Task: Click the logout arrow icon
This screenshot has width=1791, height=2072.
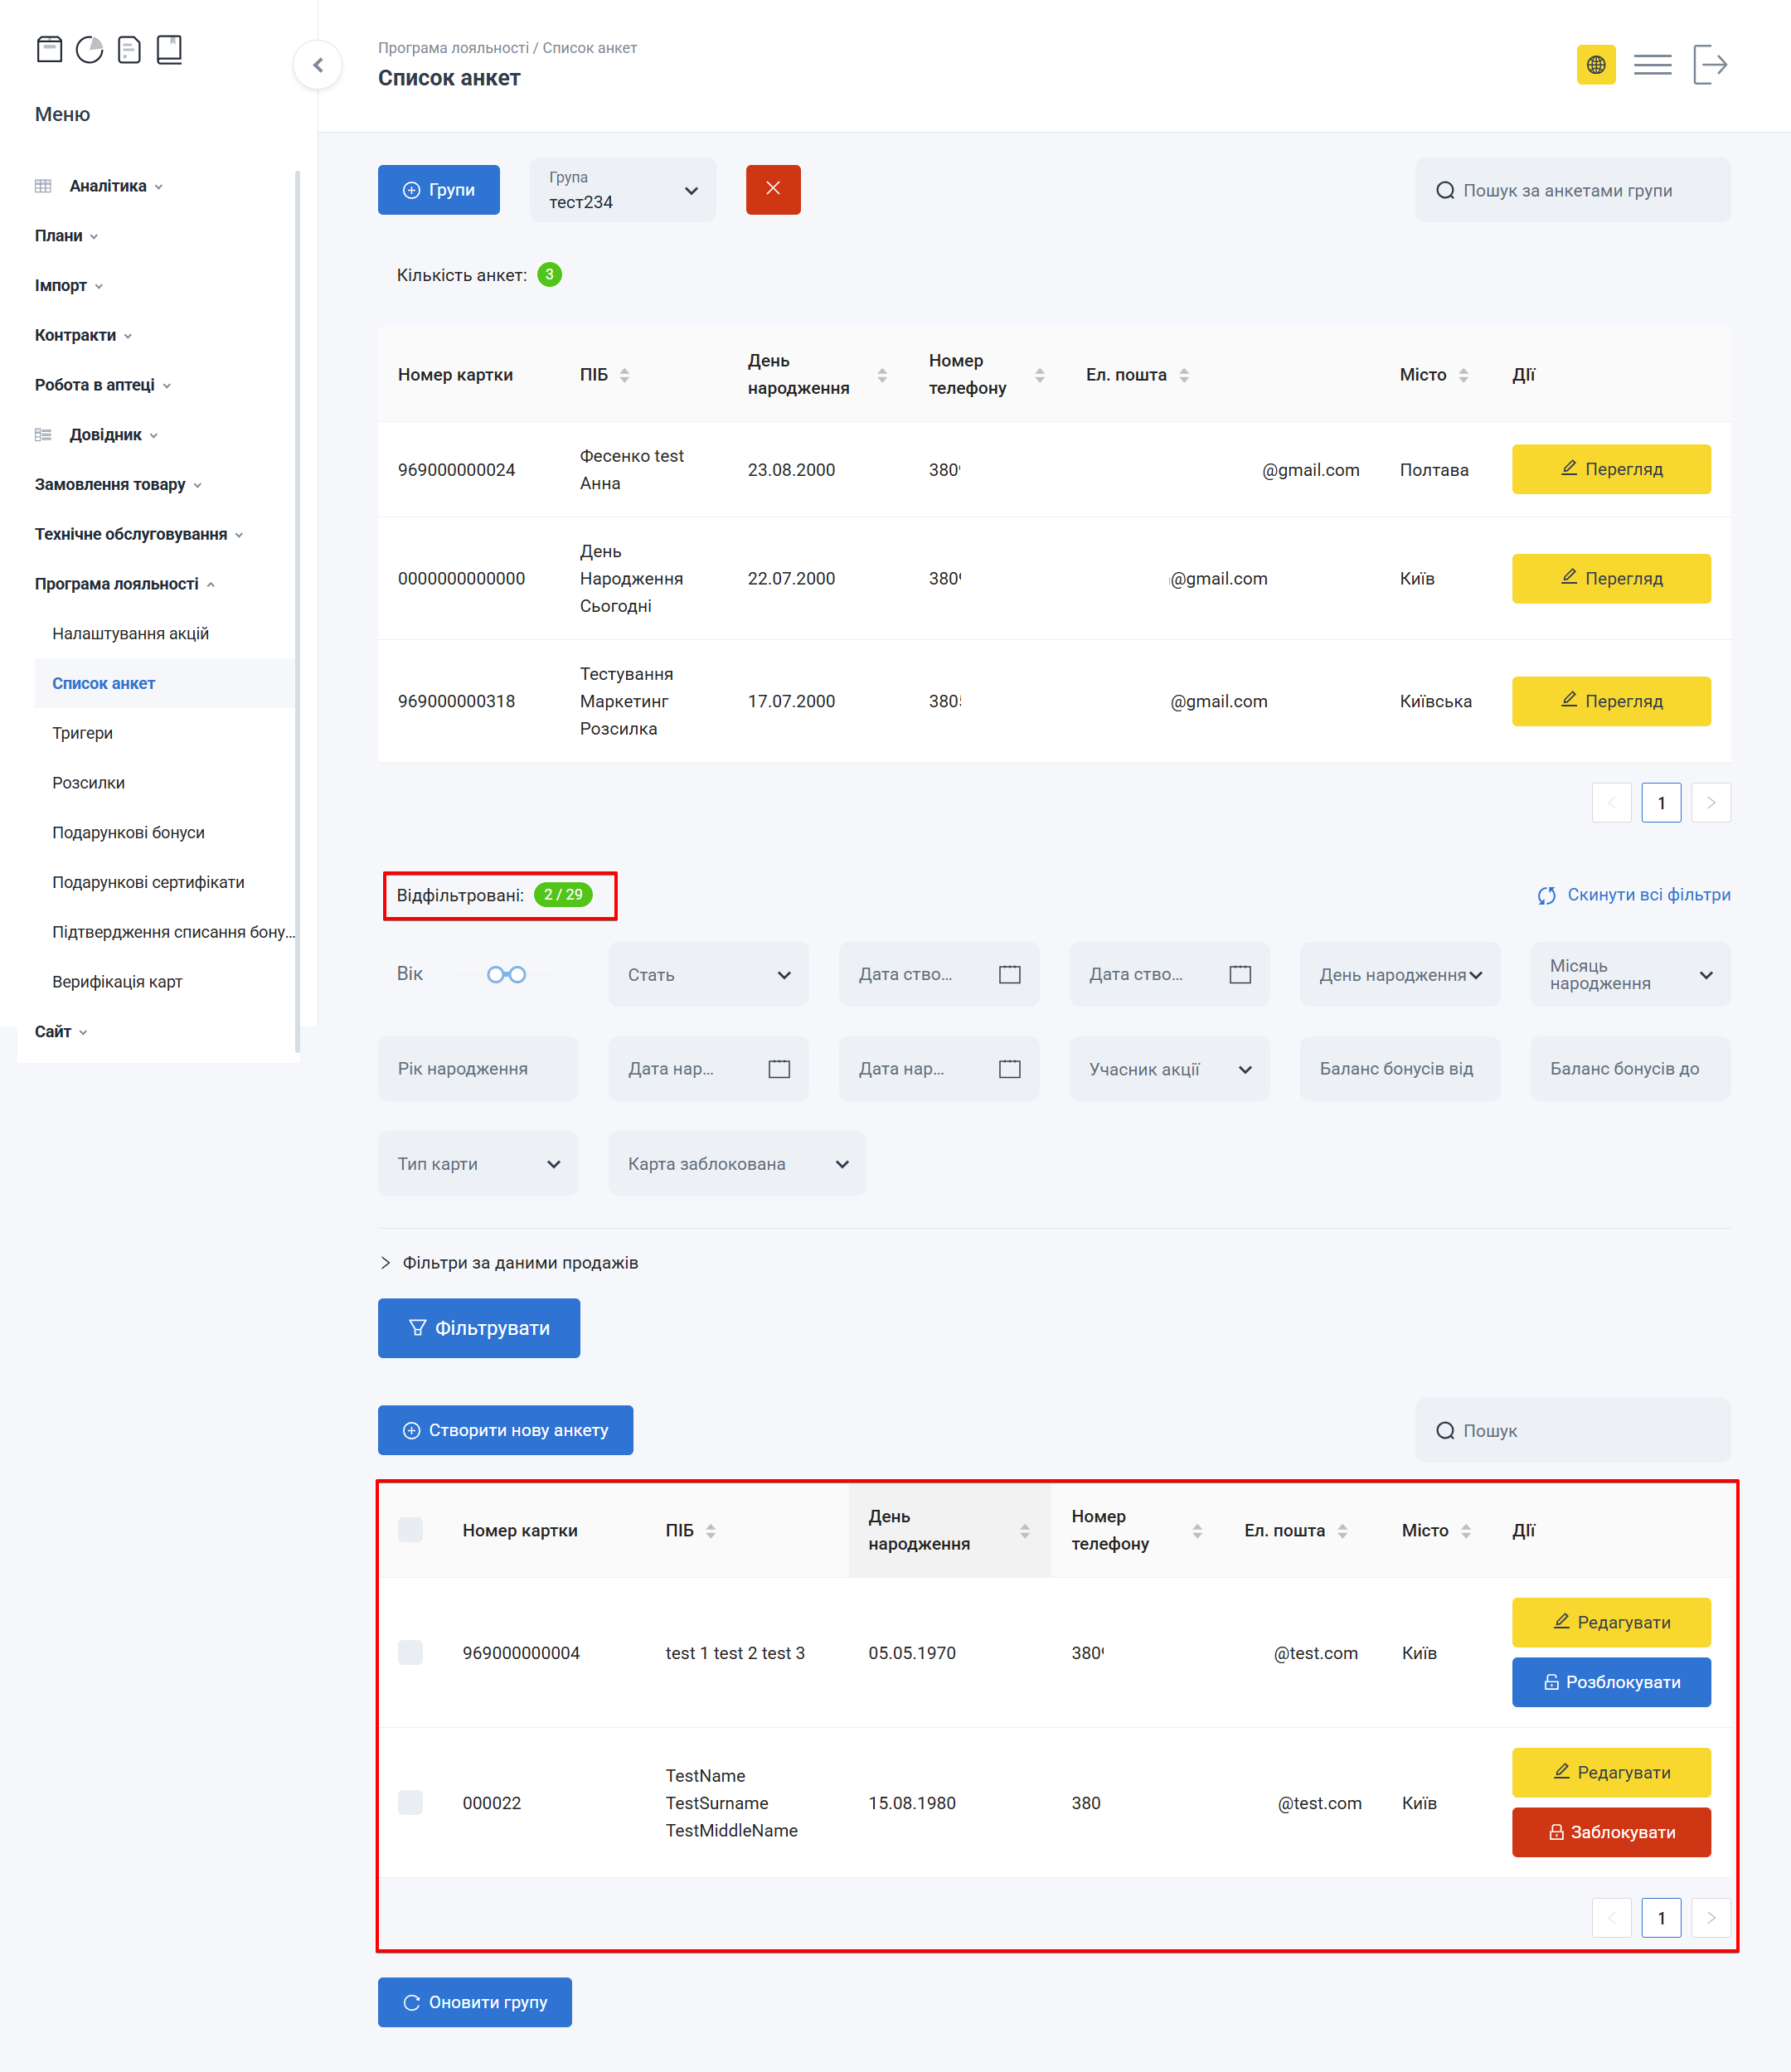Action: click(1710, 65)
